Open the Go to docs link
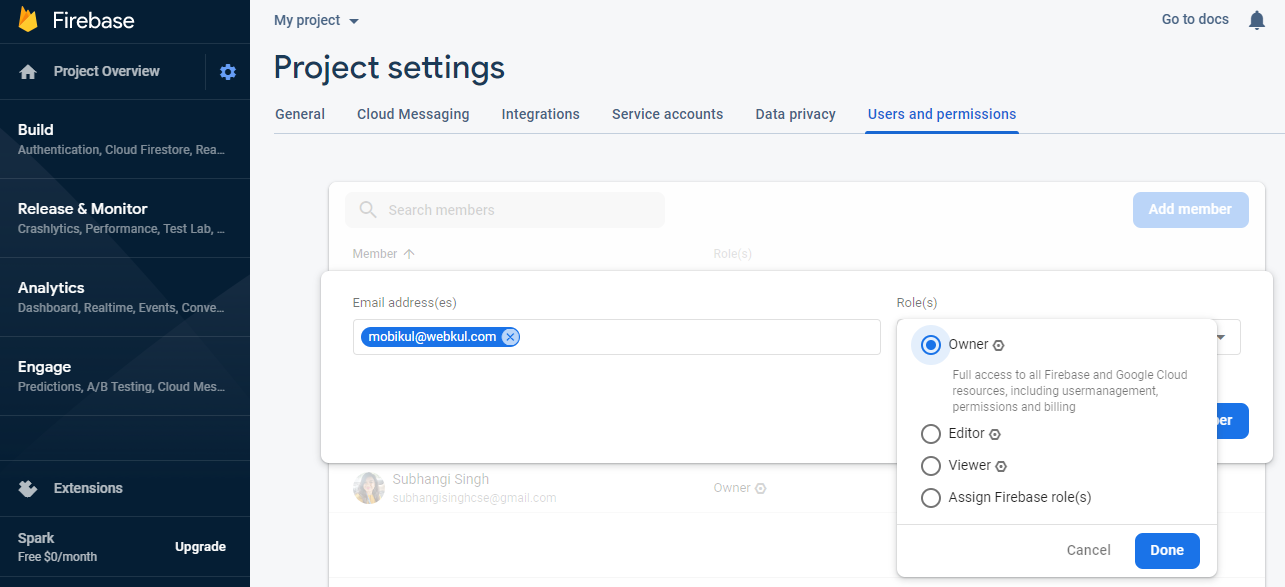The height and width of the screenshot is (587, 1285). tap(1195, 19)
